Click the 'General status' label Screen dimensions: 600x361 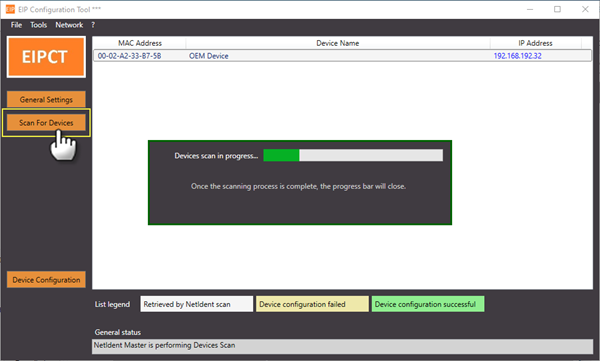117,332
